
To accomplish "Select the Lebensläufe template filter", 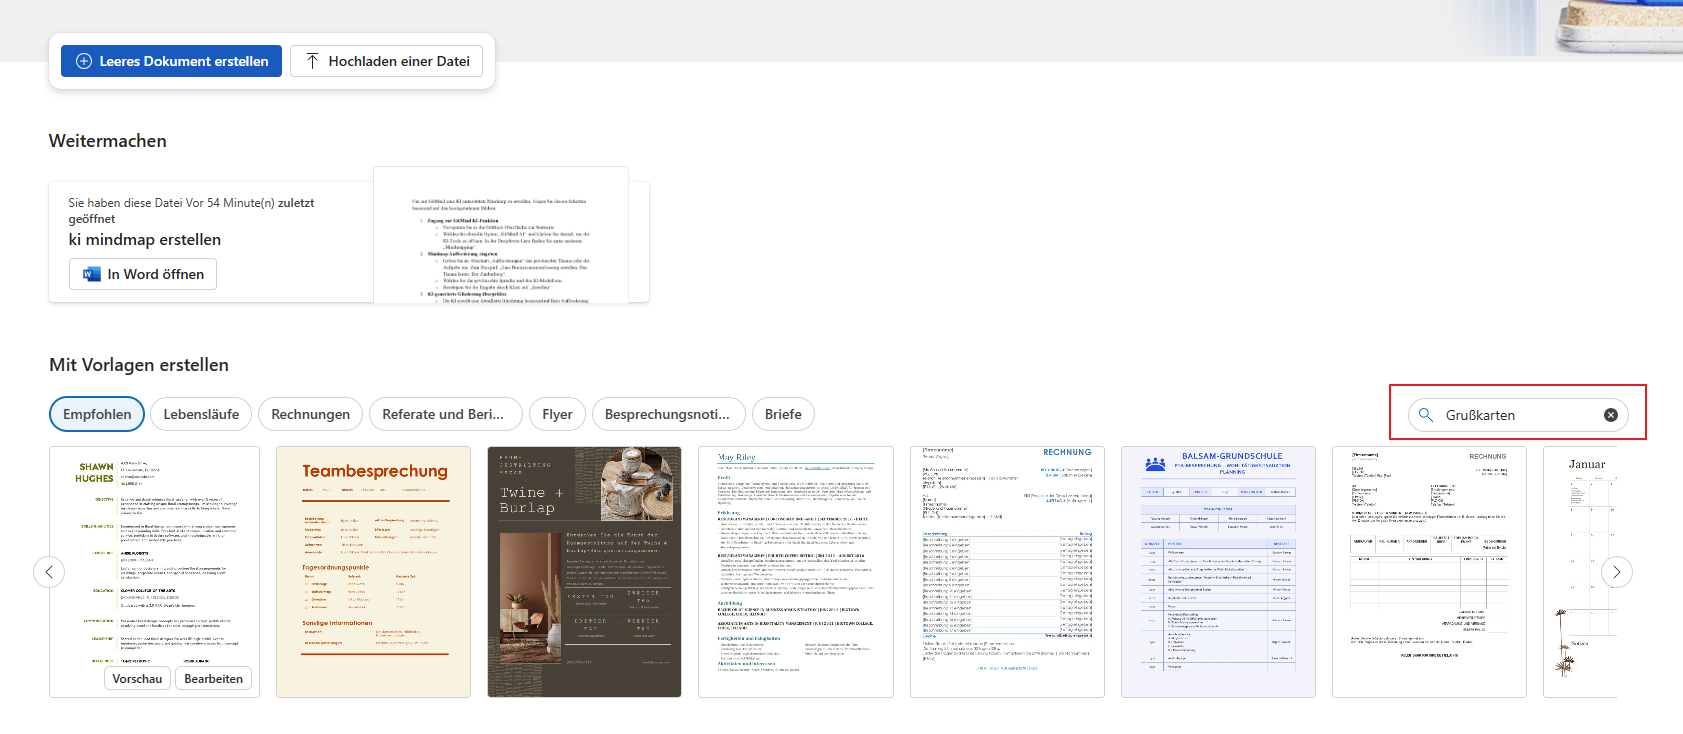I will [201, 414].
